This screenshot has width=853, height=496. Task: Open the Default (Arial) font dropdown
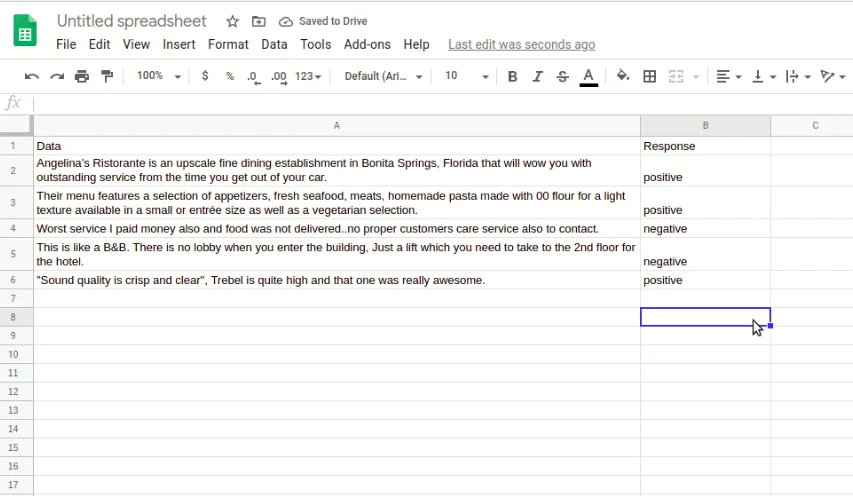click(x=383, y=76)
